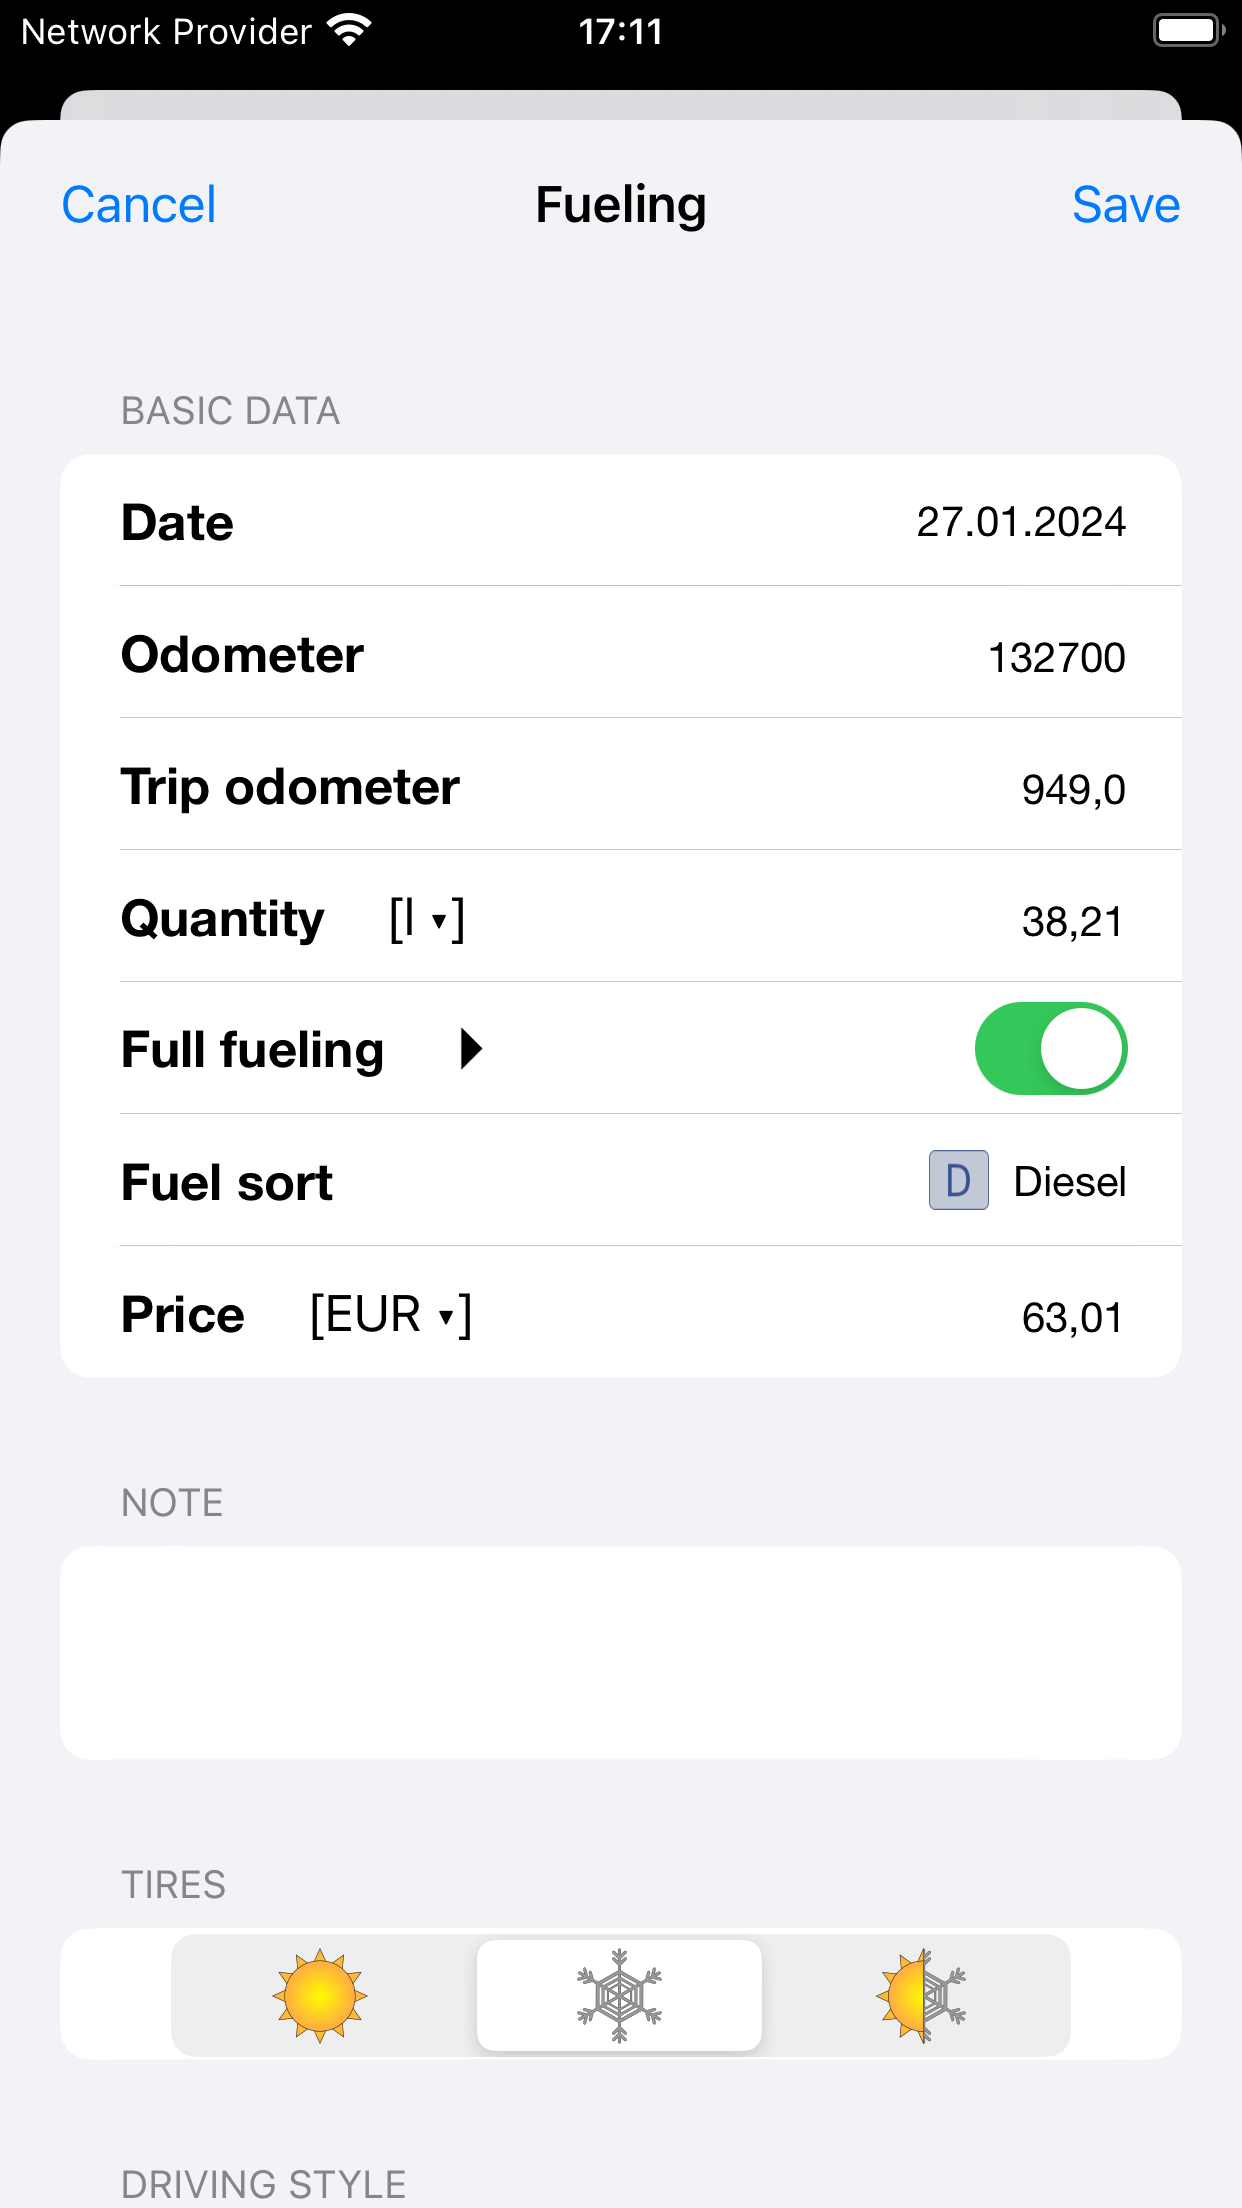Open the Fuel sort row

click(x=621, y=1180)
